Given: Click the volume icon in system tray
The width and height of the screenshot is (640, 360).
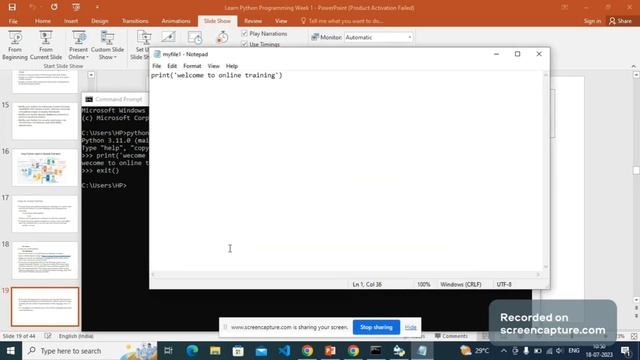Looking at the screenshot, I should point(559,351).
